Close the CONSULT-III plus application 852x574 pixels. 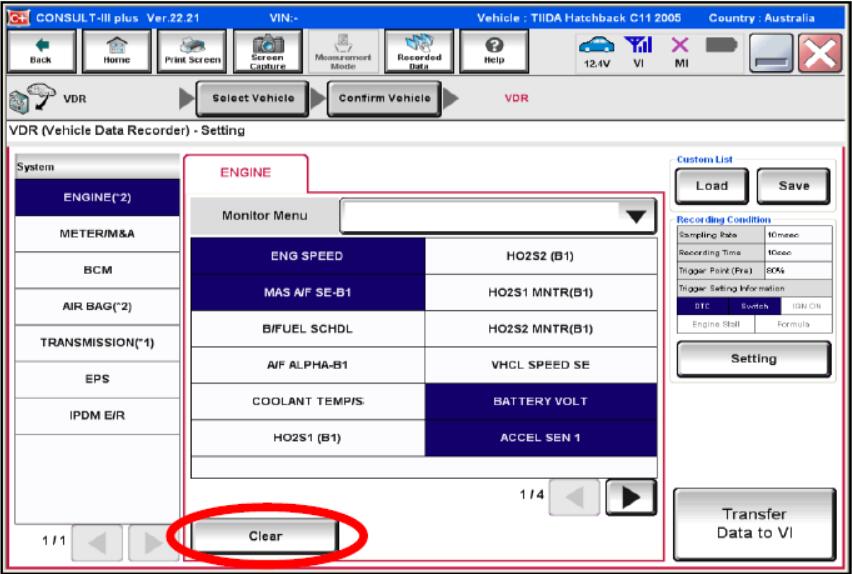tap(819, 53)
